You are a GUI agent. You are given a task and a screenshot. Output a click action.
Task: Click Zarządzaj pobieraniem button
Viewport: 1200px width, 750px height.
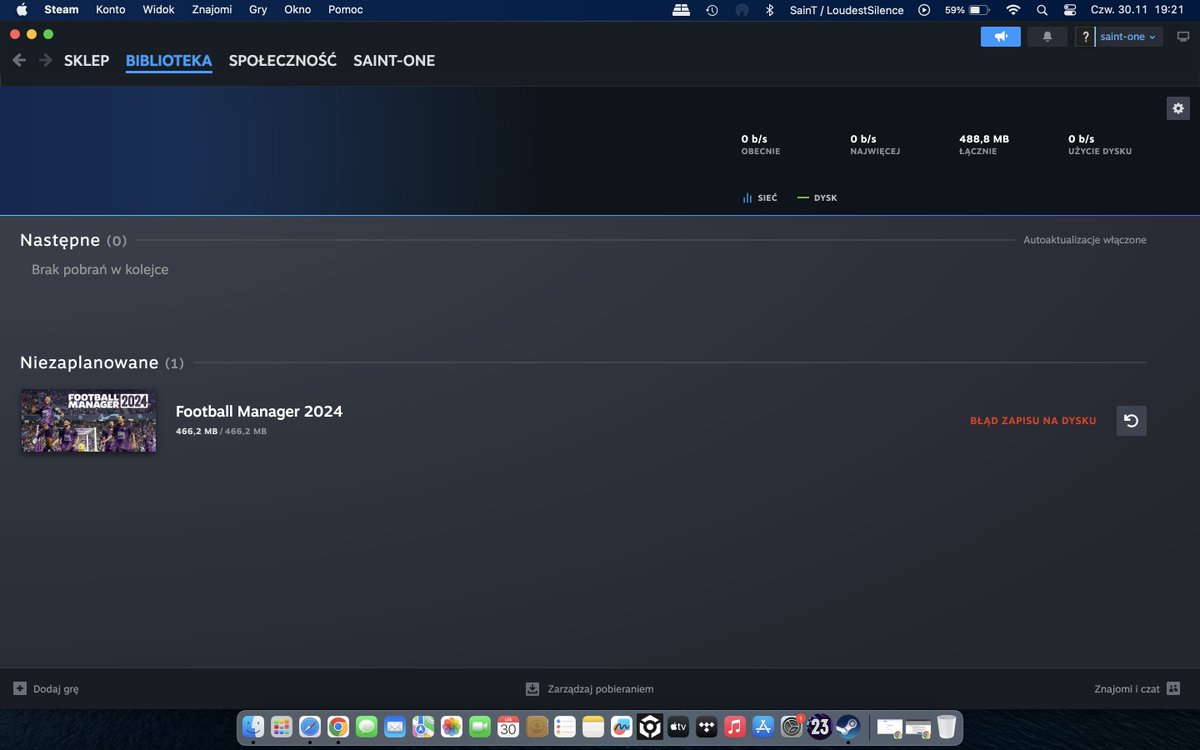click(x=590, y=689)
